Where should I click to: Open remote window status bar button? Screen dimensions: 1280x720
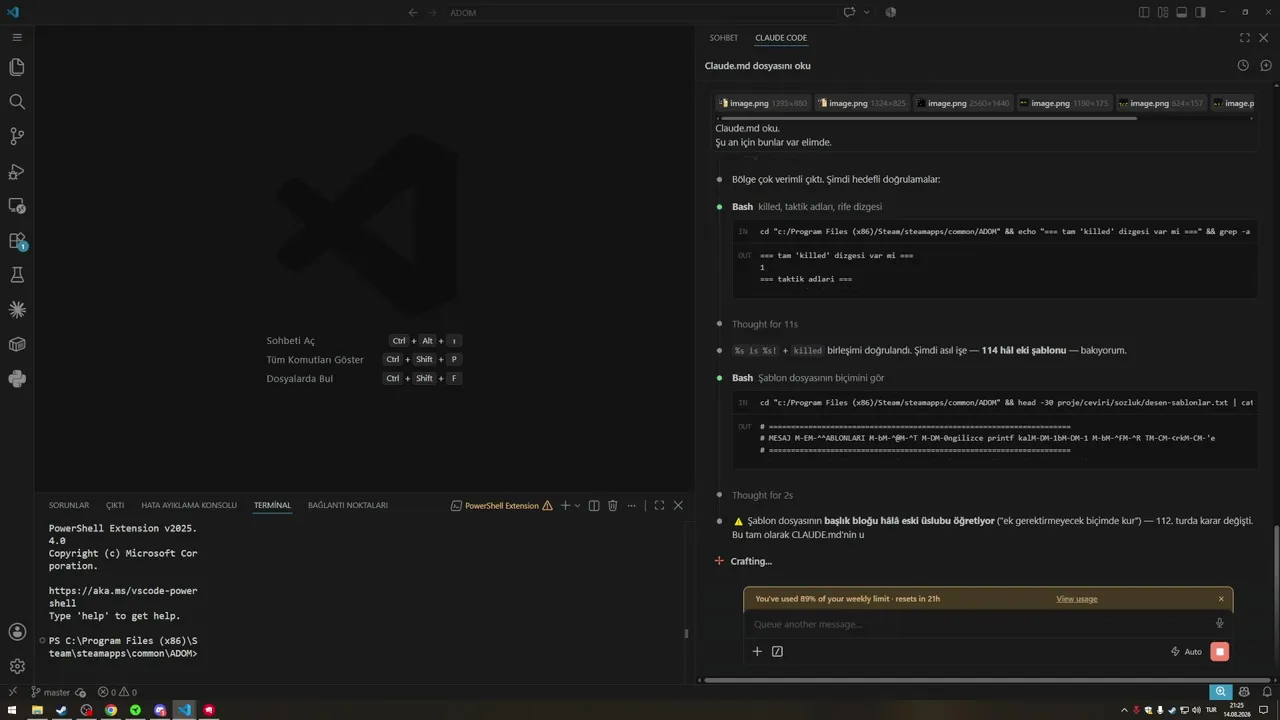pos(11,692)
